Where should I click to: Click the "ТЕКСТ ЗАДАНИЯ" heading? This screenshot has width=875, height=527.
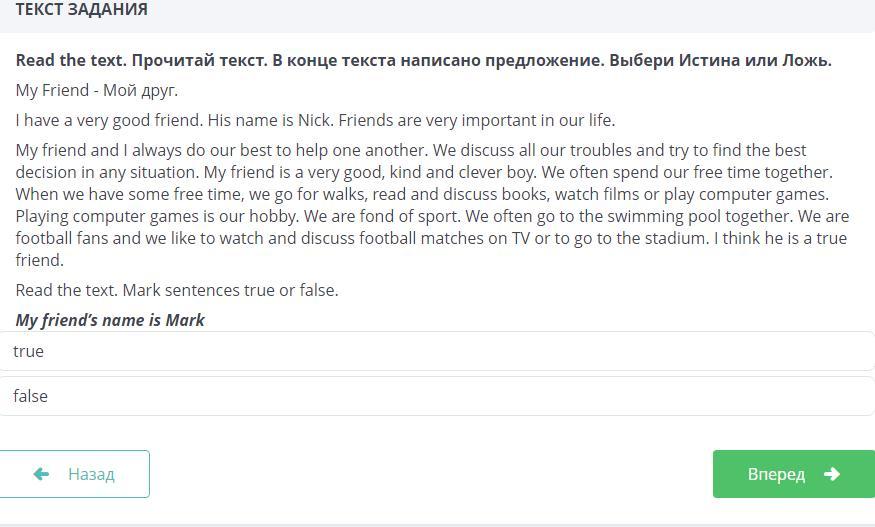point(82,10)
